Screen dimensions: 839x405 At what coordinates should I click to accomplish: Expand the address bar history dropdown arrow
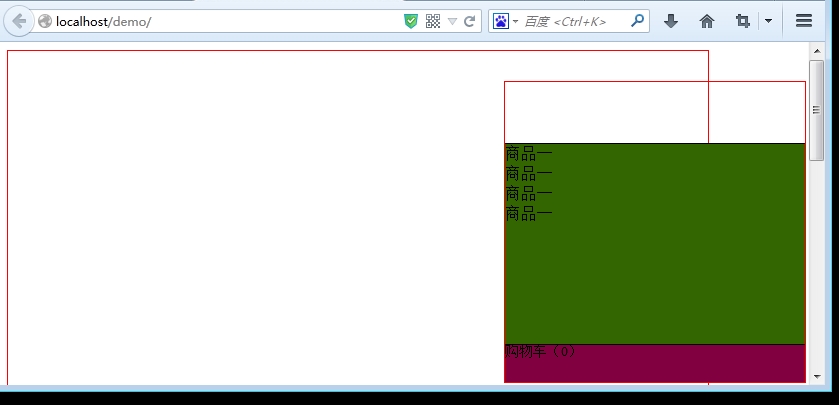452,21
